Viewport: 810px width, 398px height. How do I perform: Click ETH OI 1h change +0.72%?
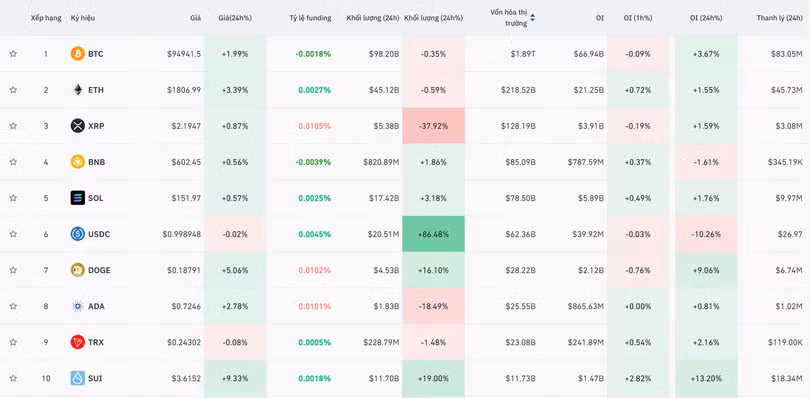[x=638, y=90]
